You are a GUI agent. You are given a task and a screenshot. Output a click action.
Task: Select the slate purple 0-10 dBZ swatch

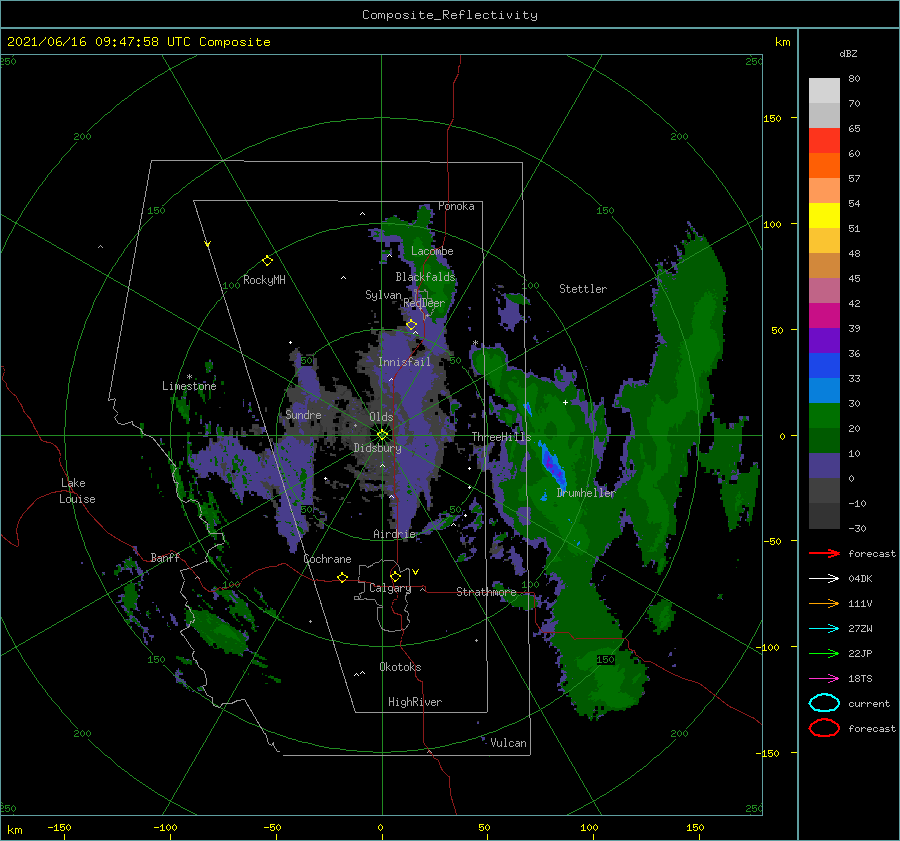coord(824,465)
